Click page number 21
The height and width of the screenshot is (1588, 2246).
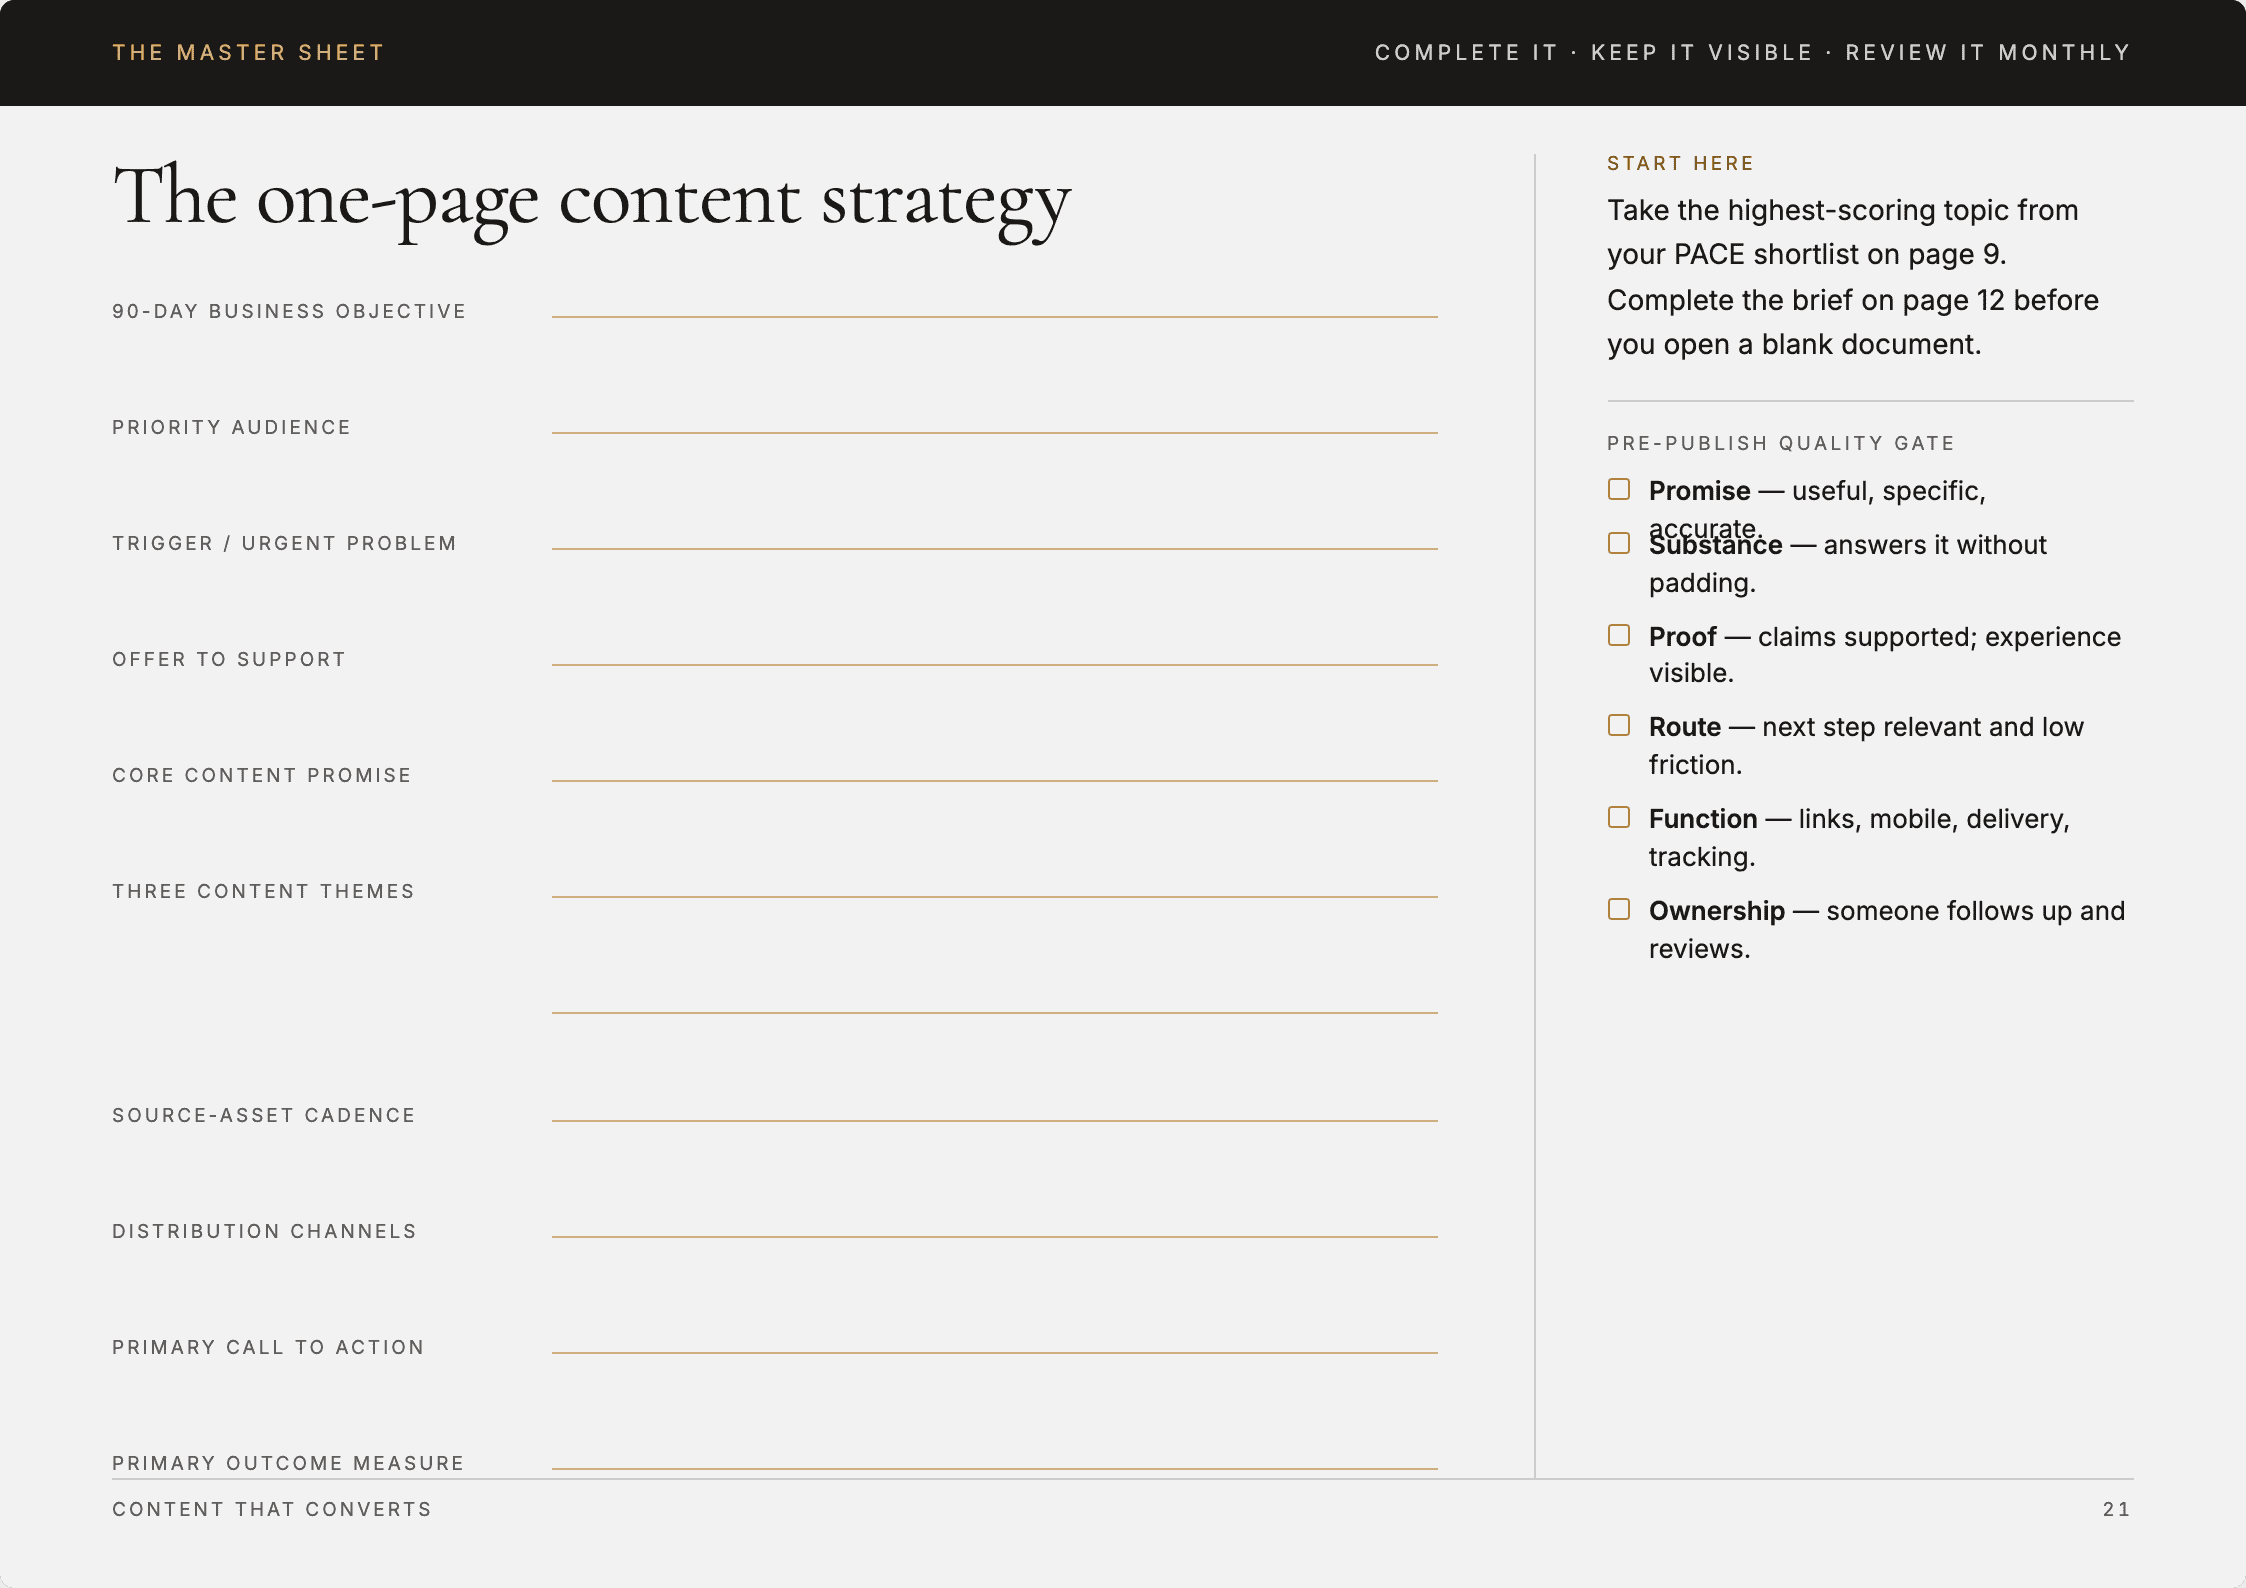[2117, 1509]
